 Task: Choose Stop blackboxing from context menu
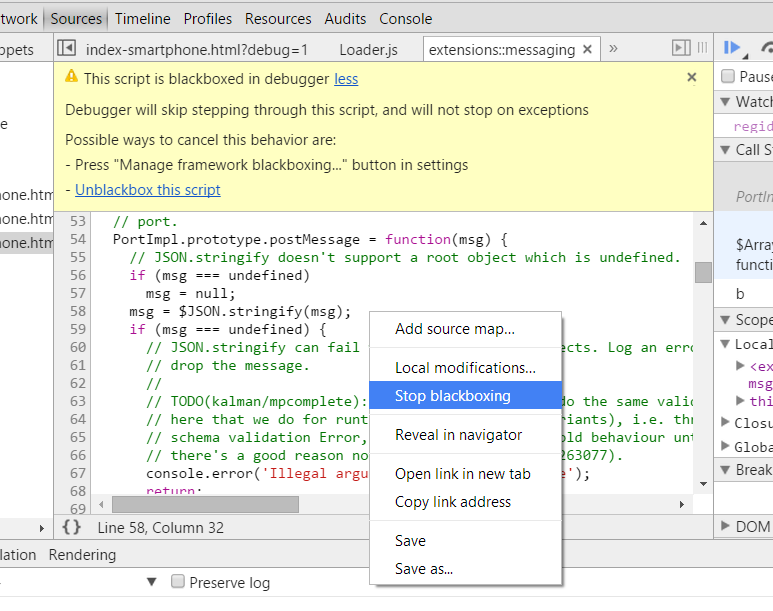[x=452, y=396]
